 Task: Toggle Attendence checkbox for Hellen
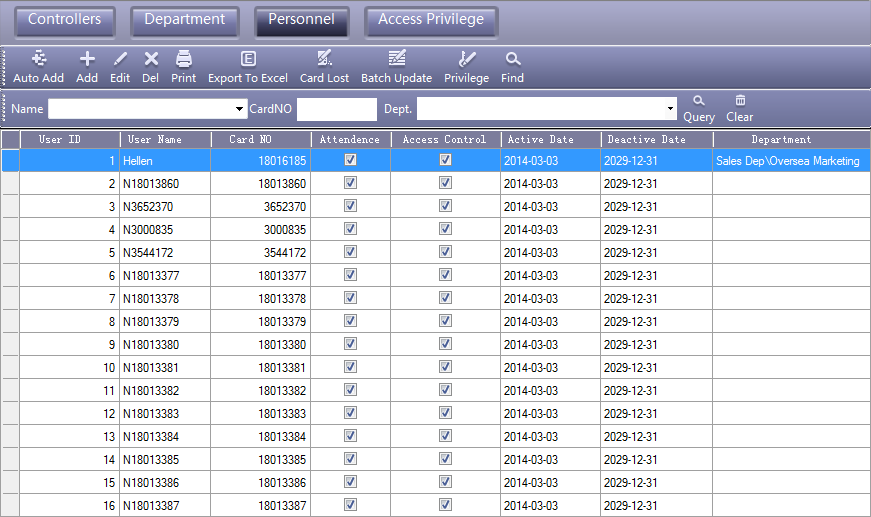pyautogui.click(x=351, y=160)
